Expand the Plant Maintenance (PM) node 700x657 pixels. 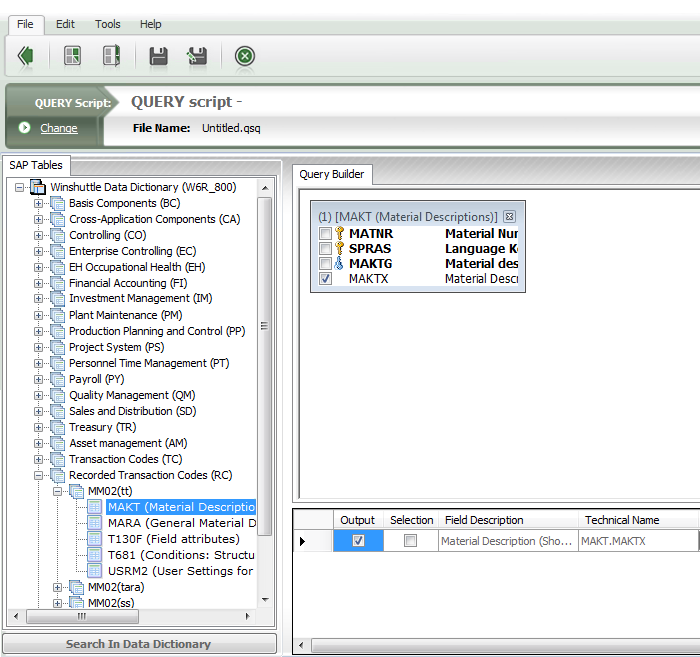tap(38, 316)
